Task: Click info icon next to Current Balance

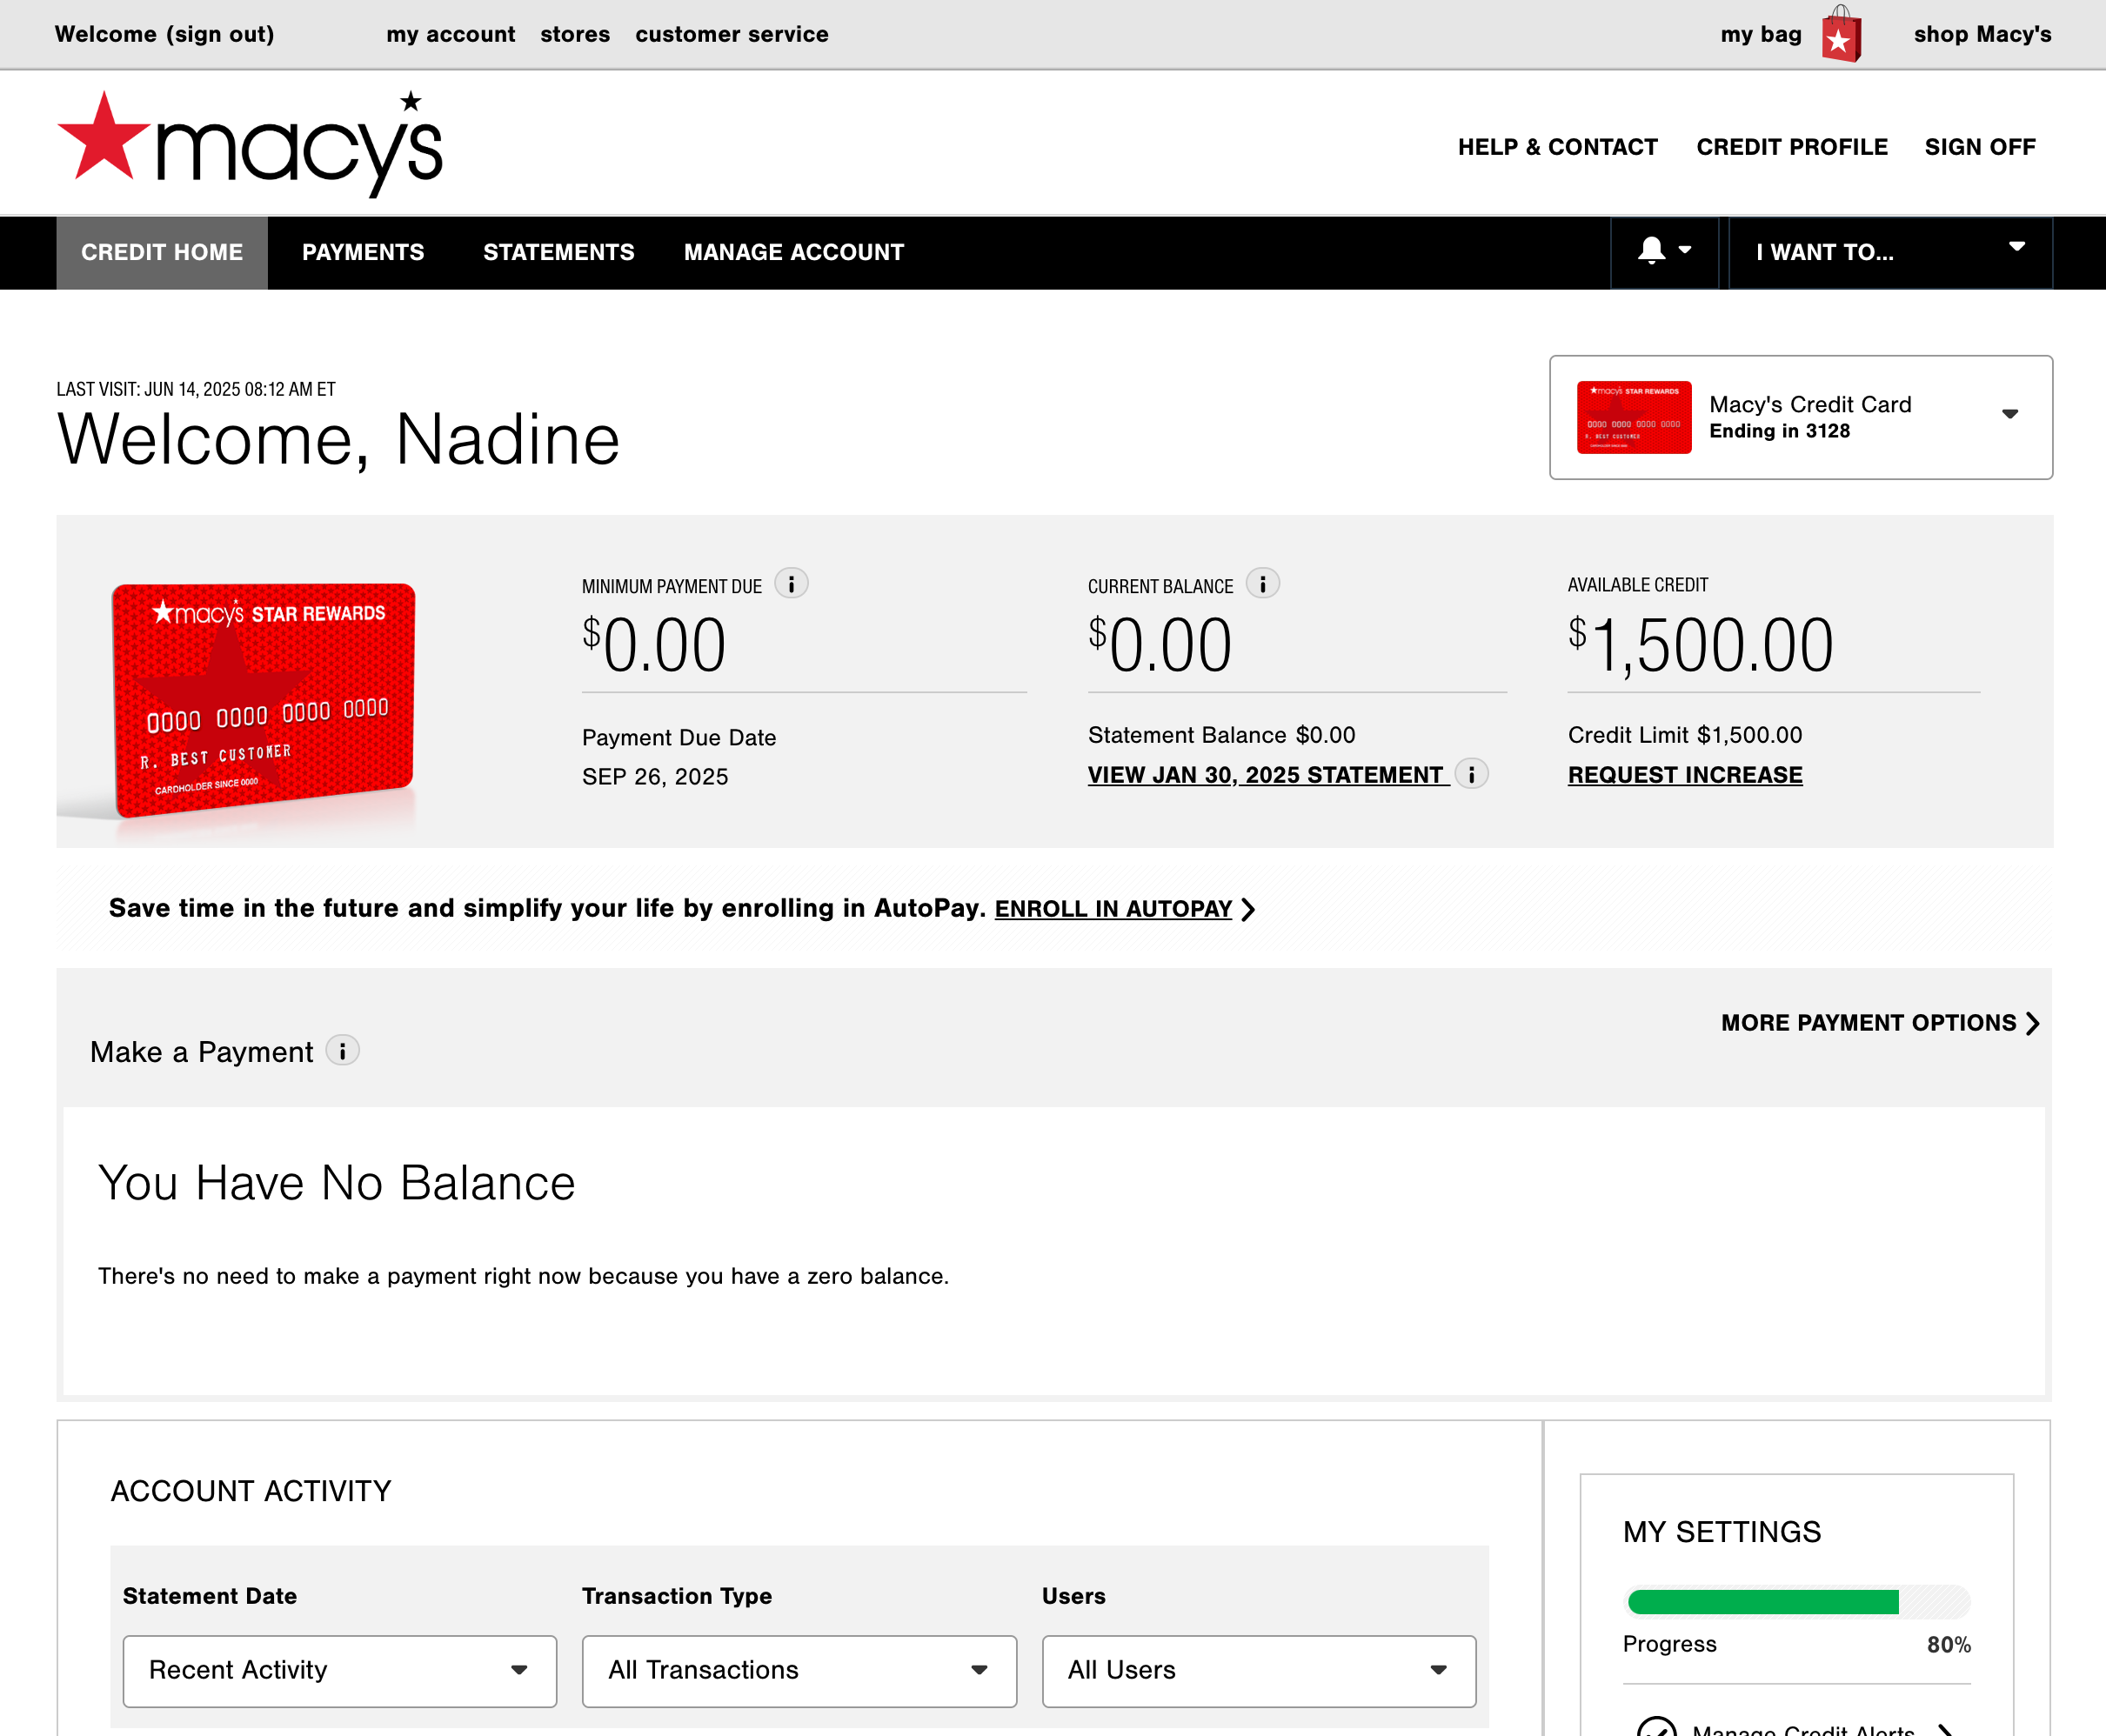Action: [1263, 584]
